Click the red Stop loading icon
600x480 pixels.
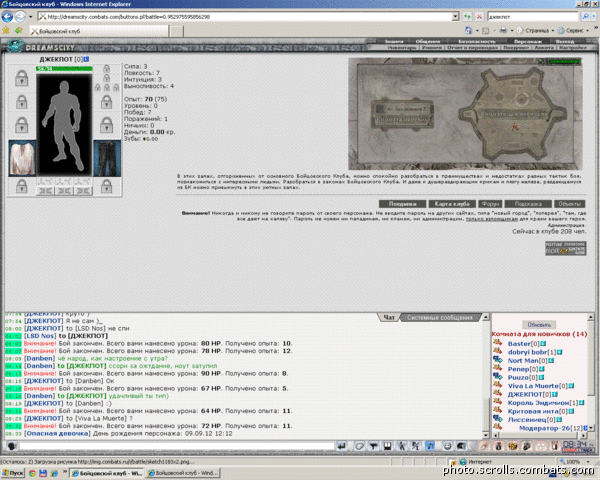[x=479, y=17]
